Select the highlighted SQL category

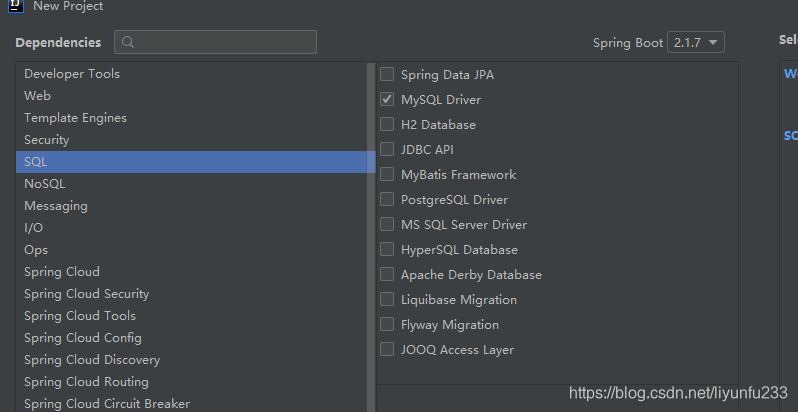pyautogui.click(x=195, y=162)
